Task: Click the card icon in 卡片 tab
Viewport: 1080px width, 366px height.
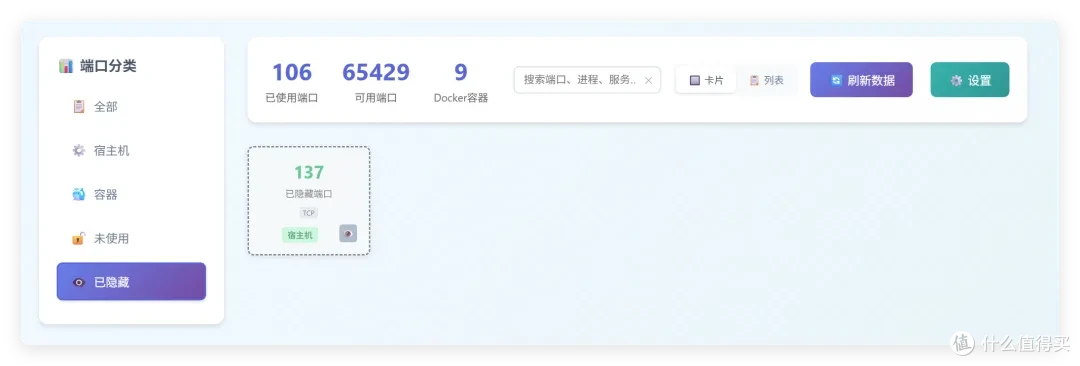Action: [x=695, y=81]
